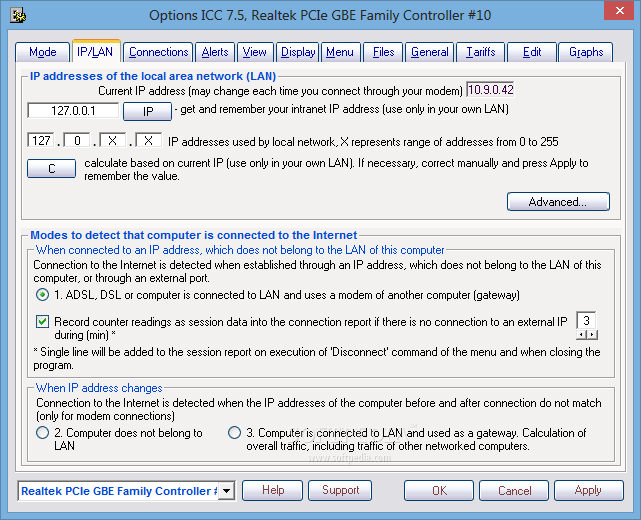Decrease minutes with the left stepper arrow
Viewport: 641px width, 520px height.
coord(581,335)
